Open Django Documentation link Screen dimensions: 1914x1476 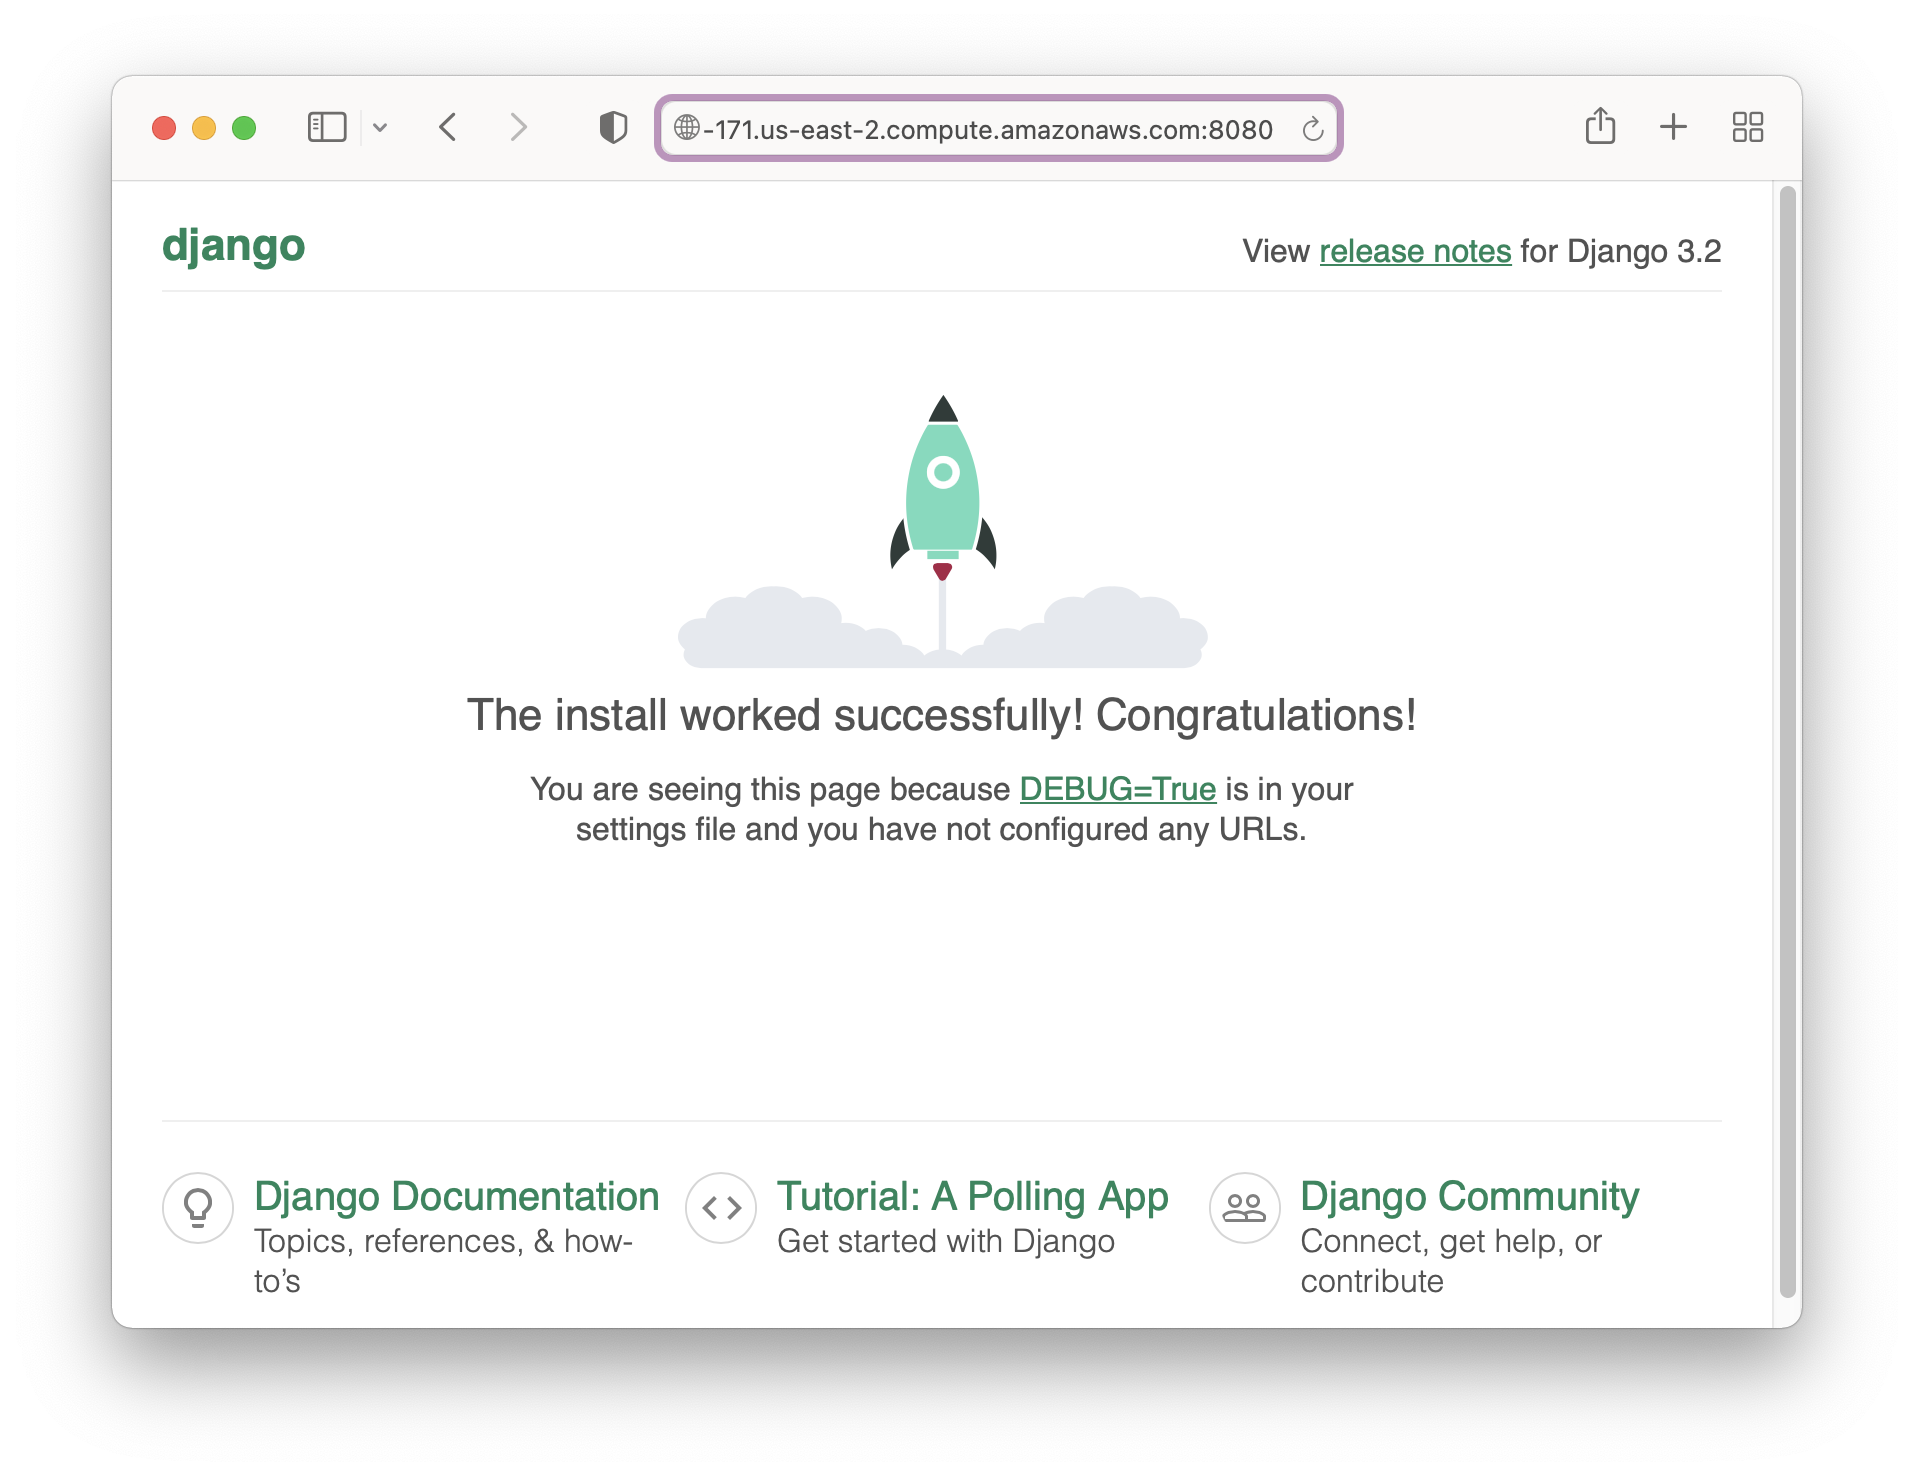coord(456,1196)
